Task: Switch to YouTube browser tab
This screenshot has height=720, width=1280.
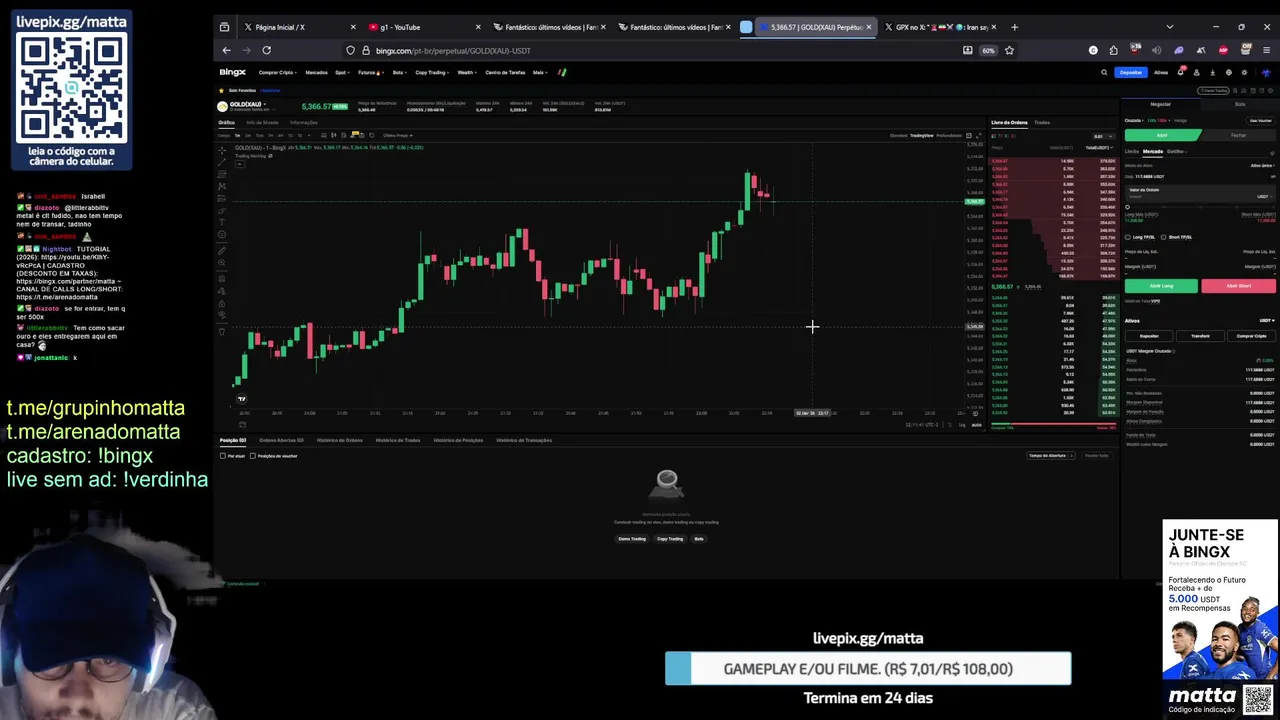Action: pos(420,27)
